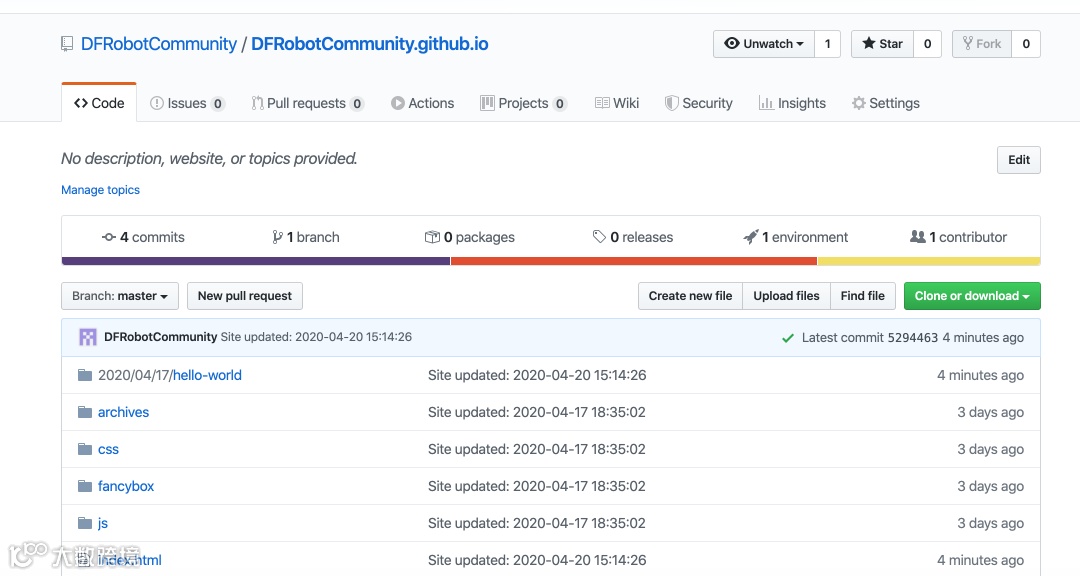
Task: Click the packages box icon
Action: click(x=432, y=237)
